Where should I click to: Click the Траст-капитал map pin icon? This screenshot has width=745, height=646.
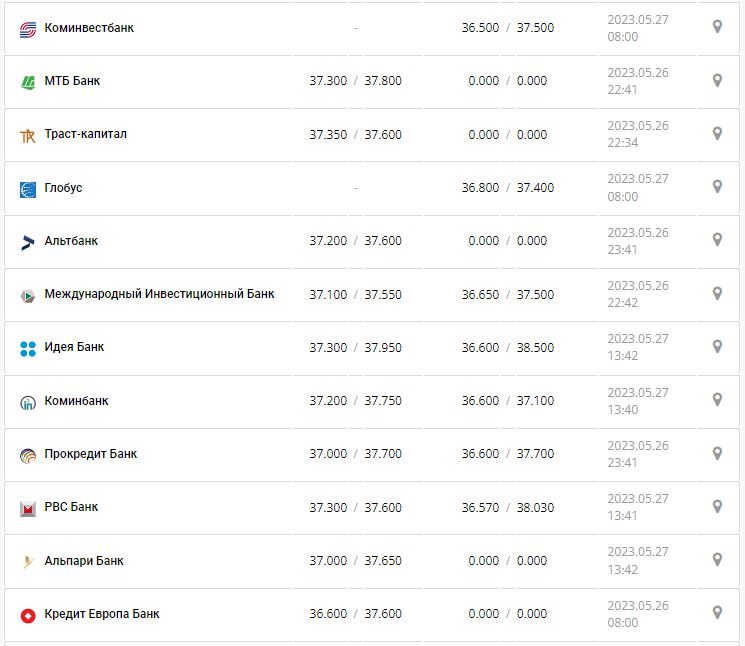pos(717,133)
